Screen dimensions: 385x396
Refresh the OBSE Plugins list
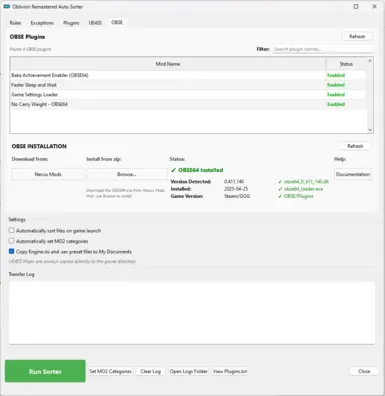(357, 36)
